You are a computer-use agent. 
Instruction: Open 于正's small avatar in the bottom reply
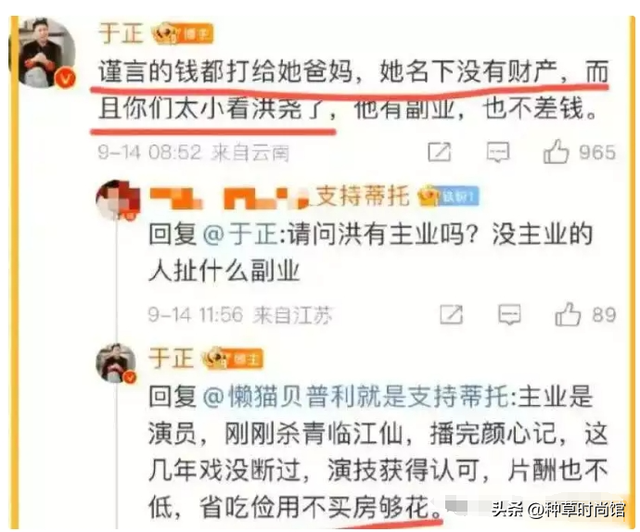click(x=116, y=363)
